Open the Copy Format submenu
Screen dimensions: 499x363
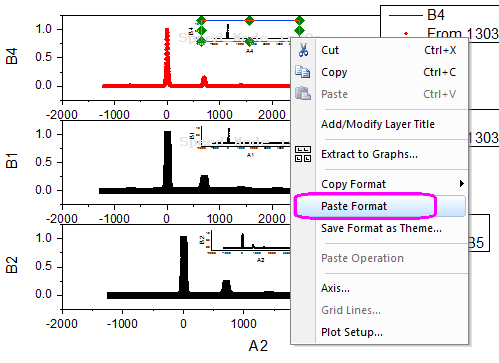(353, 184)
